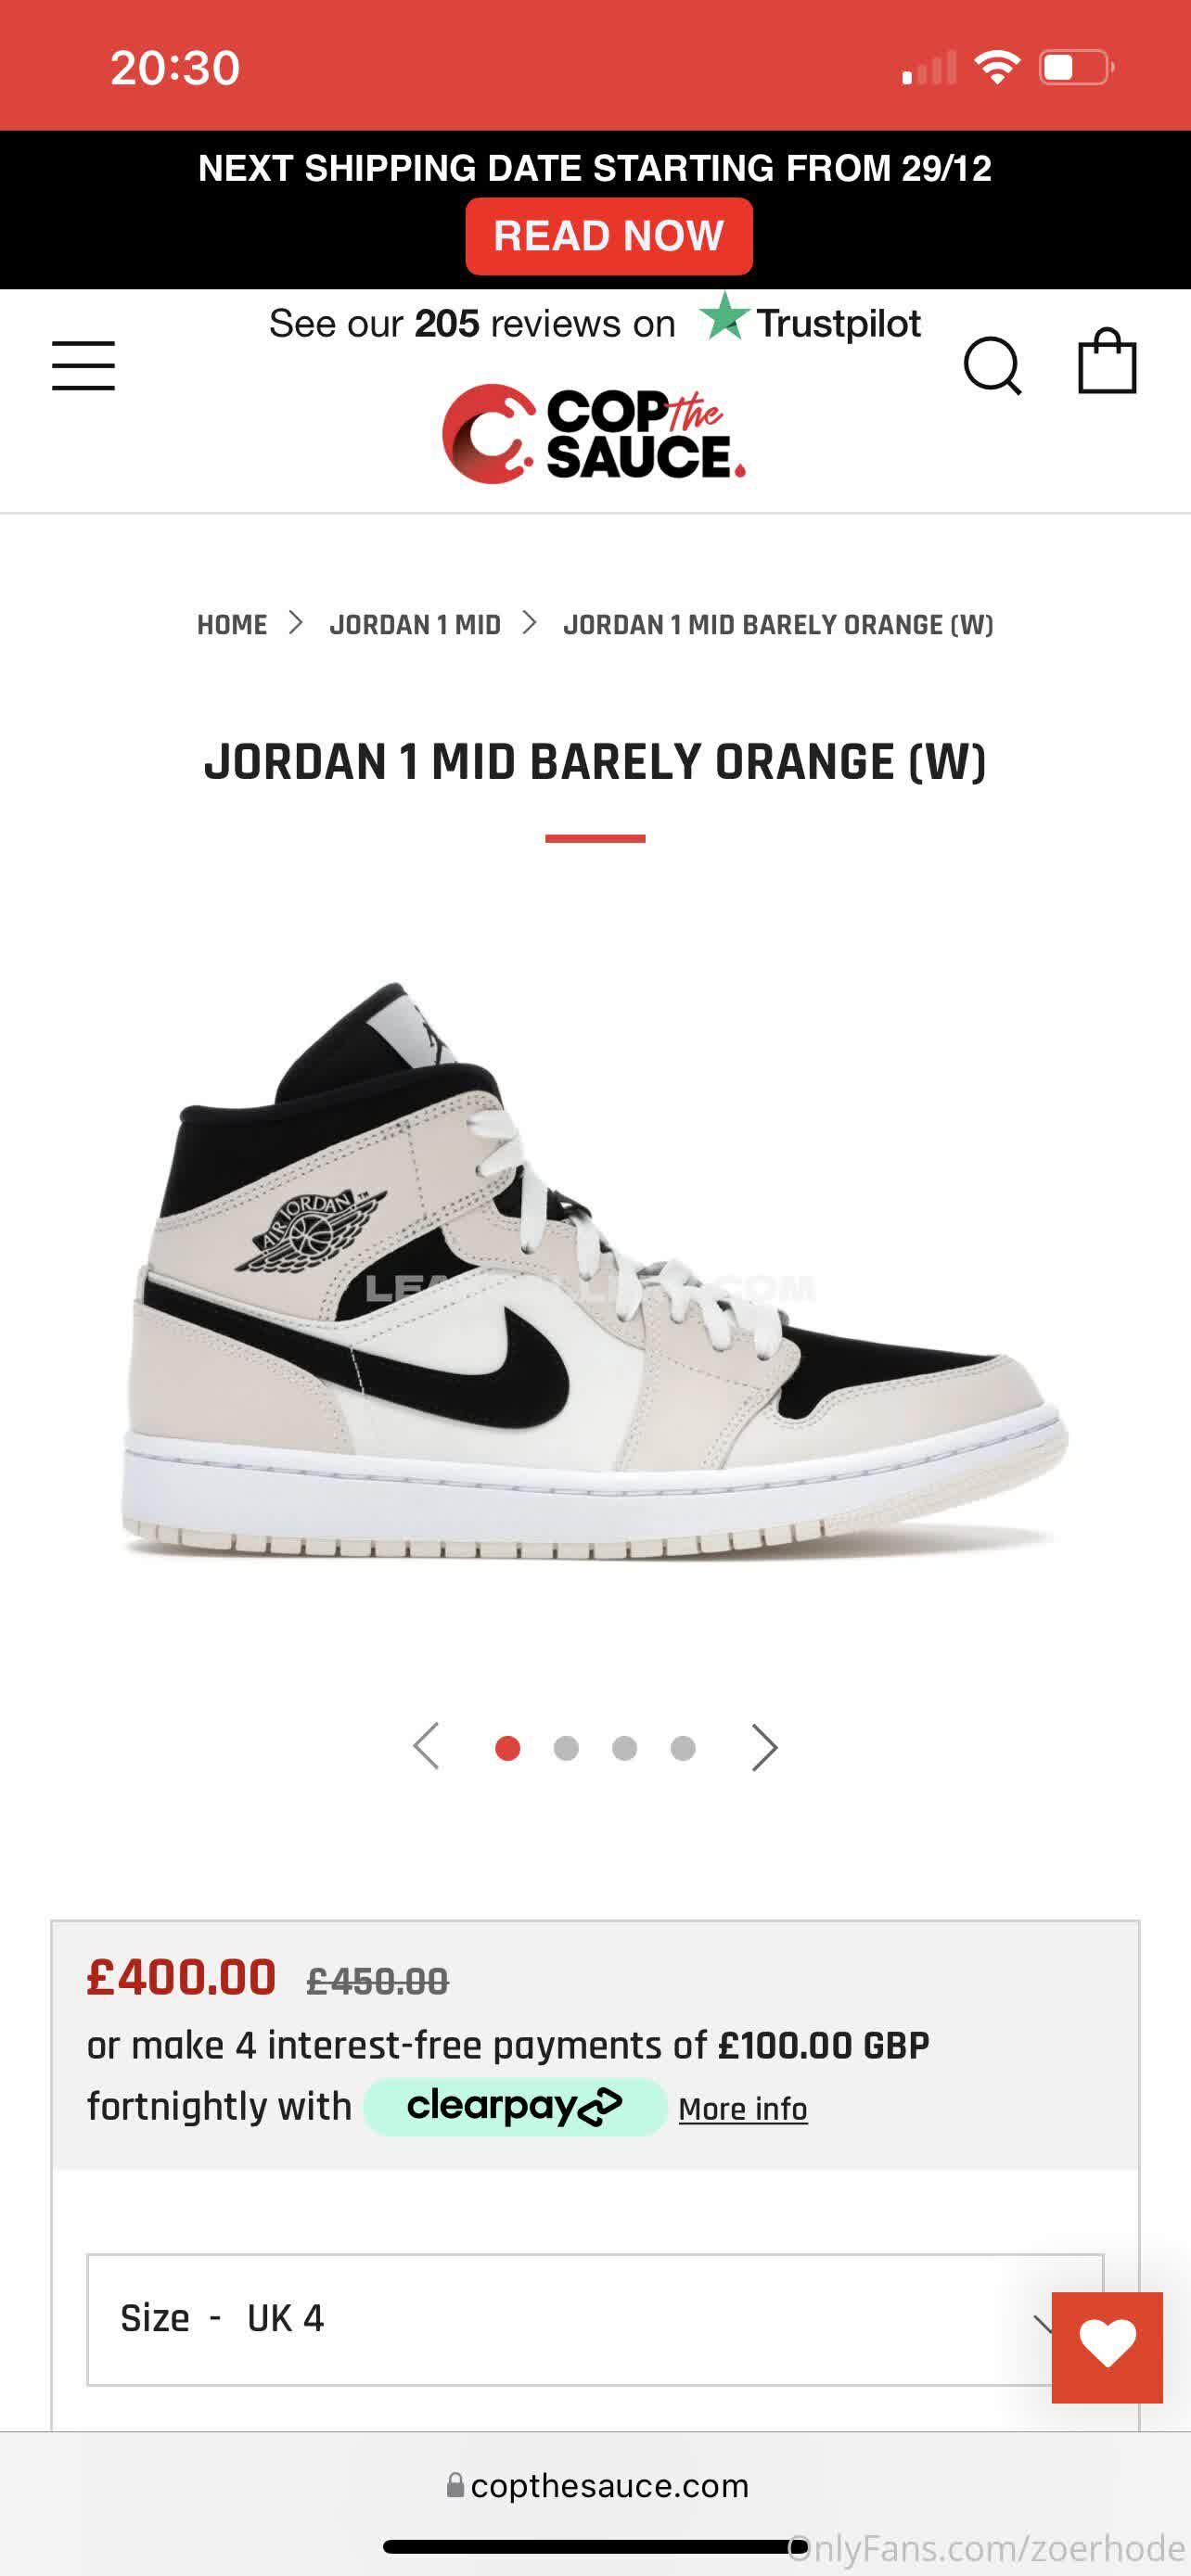
Task: Open JORDAN 1 MID breadcrumb
Action: point(415,625)
